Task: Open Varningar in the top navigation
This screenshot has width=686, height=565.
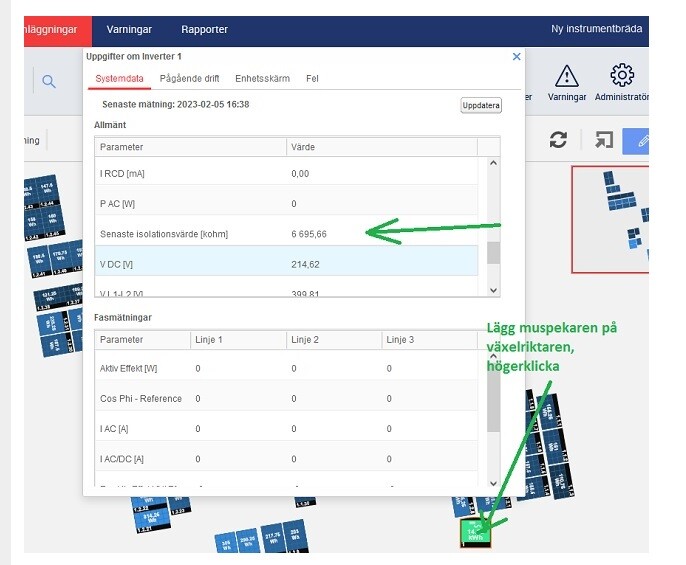Action: (x=129, y=29)
